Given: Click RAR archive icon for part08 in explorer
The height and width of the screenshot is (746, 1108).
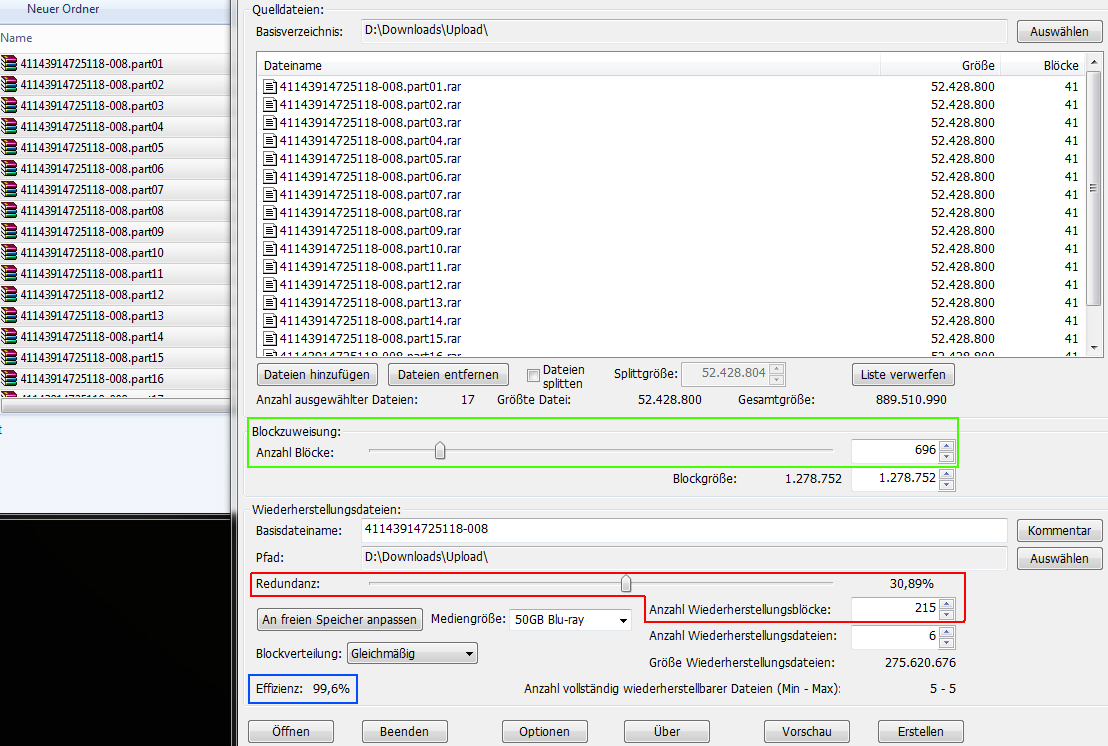Looking at the screenshot, I should (x=10, y=211).
